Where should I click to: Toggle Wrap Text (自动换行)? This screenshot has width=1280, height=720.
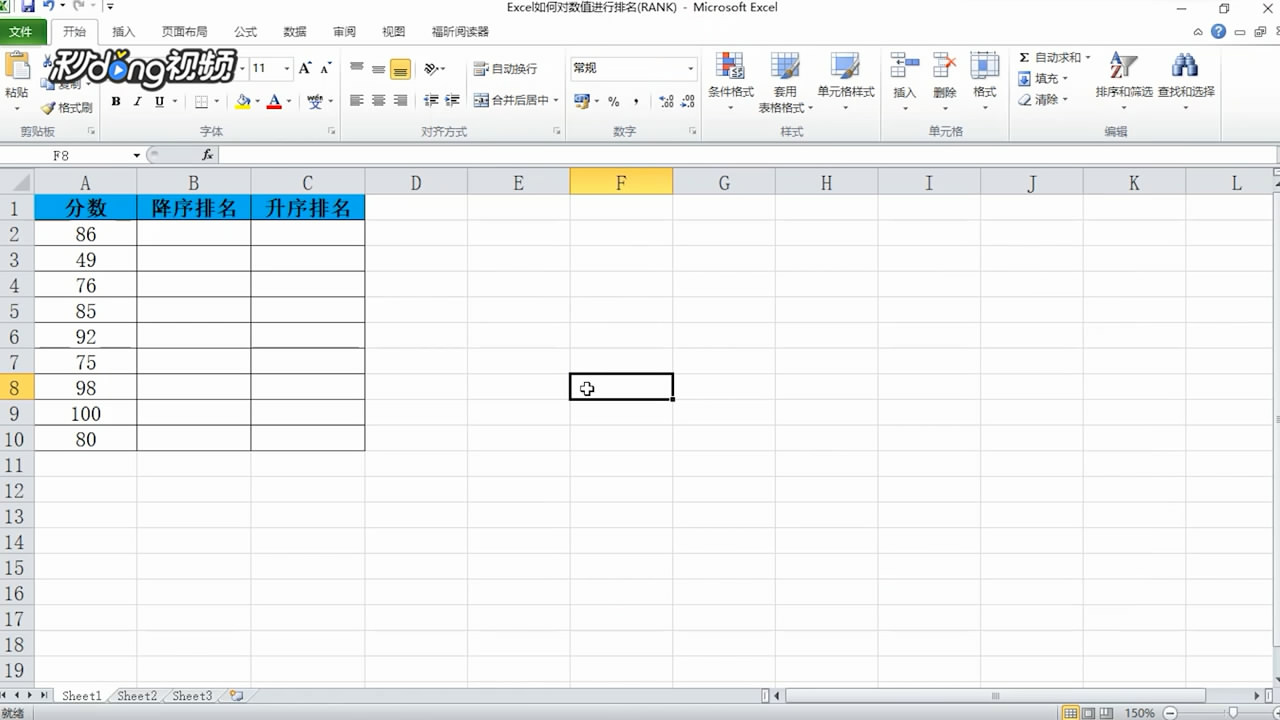click(x=506, y=68)
